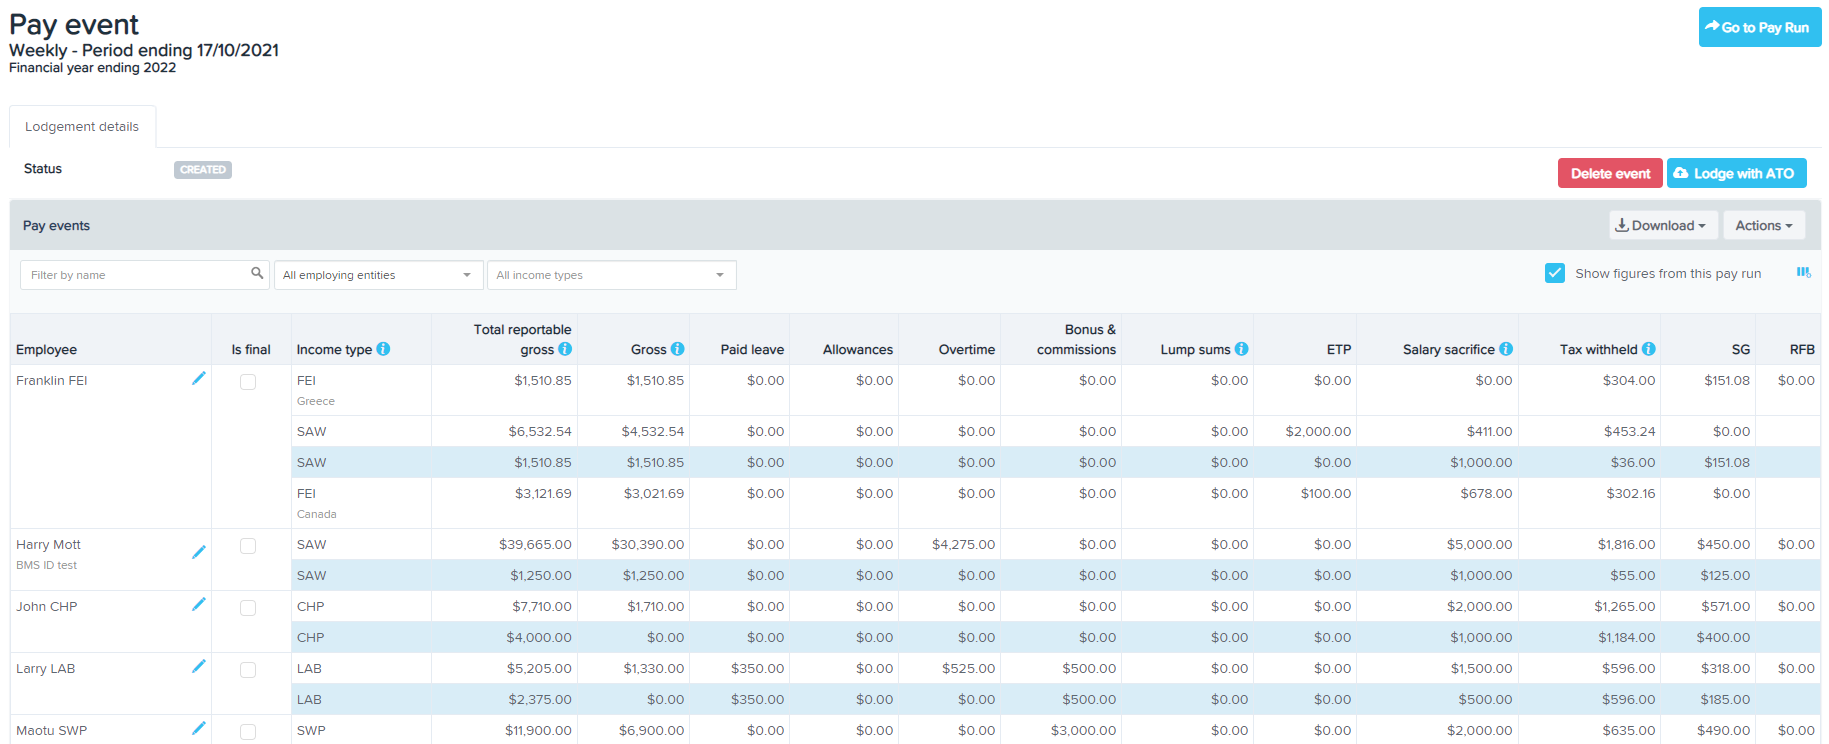Image resolution: width=1829 pixels, height=744 pixels.
Task: Click edit pencil beside Larry LAB
Action: tap(199, 666)
